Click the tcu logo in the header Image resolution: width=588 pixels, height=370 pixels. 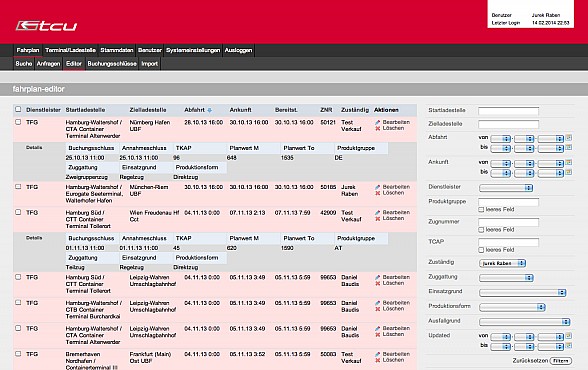46,25
